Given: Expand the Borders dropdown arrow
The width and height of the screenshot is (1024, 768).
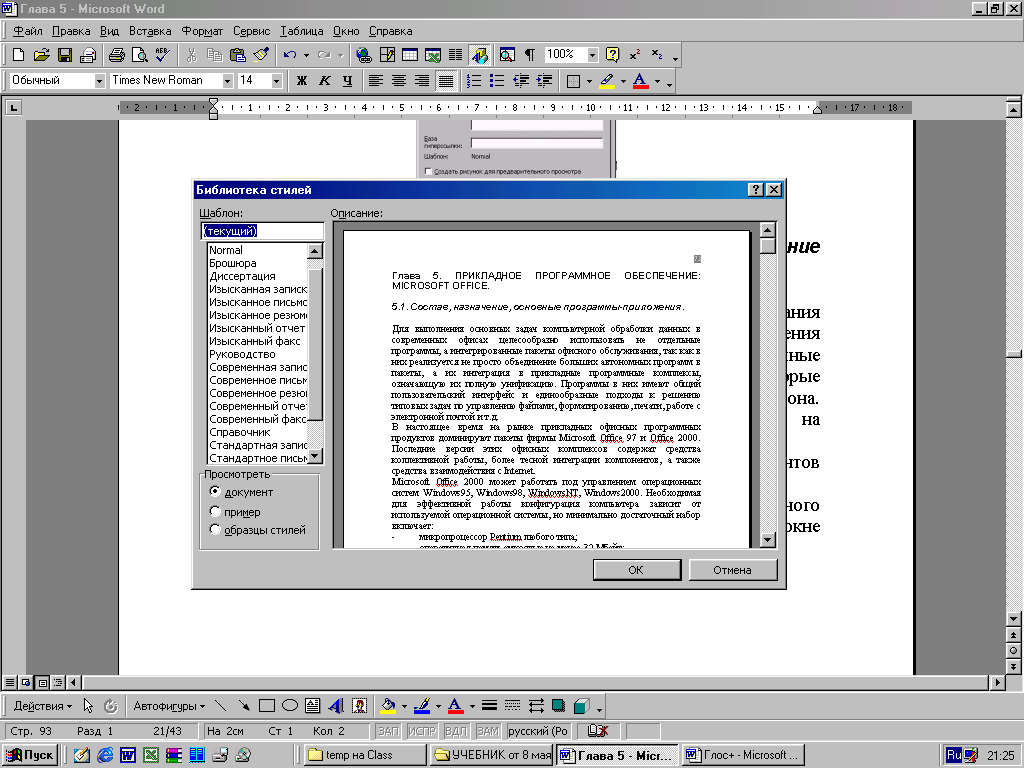Looking at the screenshot, I should point(589,81).
